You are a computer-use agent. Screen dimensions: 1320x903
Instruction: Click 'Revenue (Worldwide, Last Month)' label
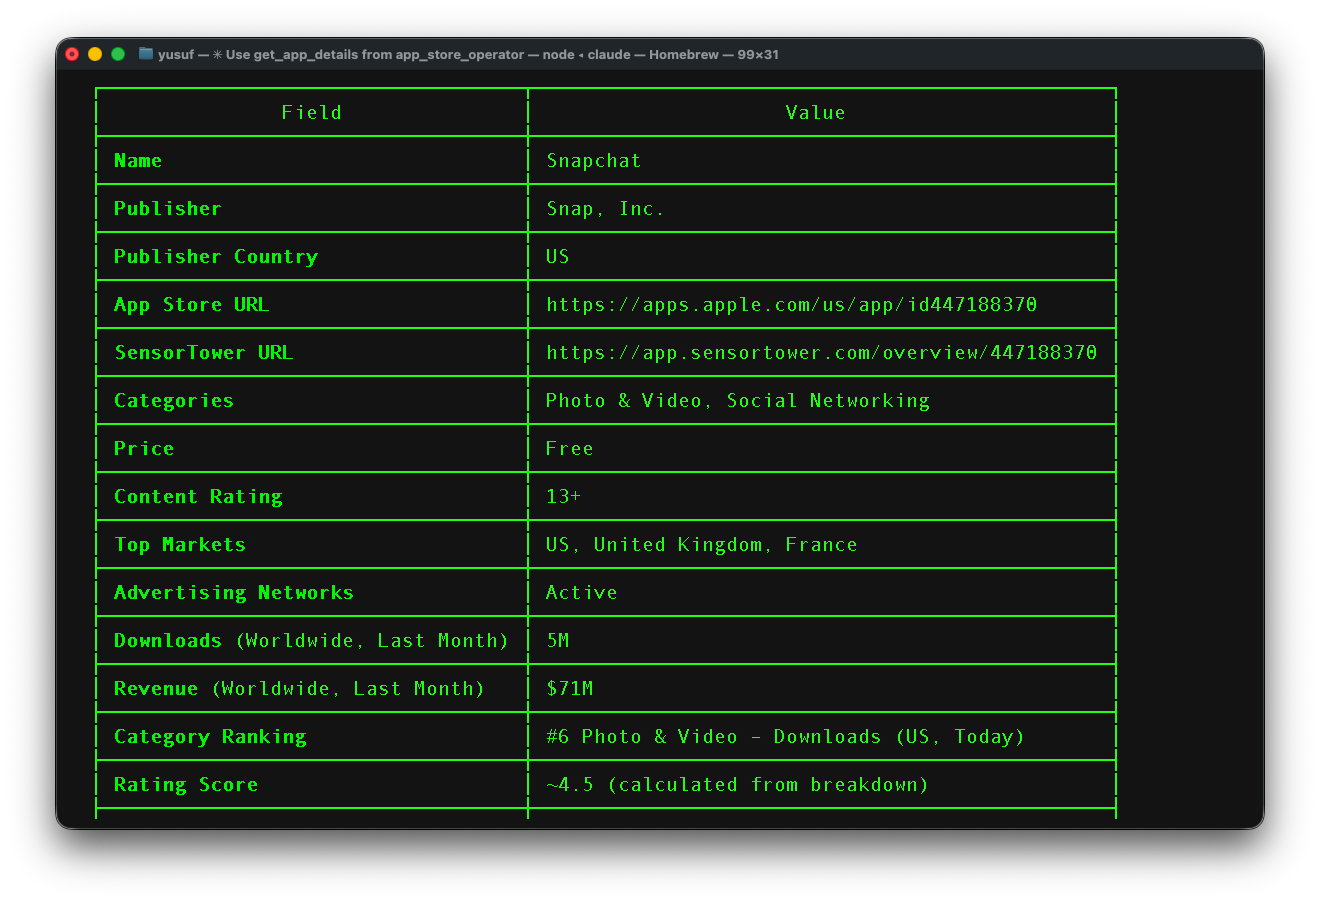(299, 689)
